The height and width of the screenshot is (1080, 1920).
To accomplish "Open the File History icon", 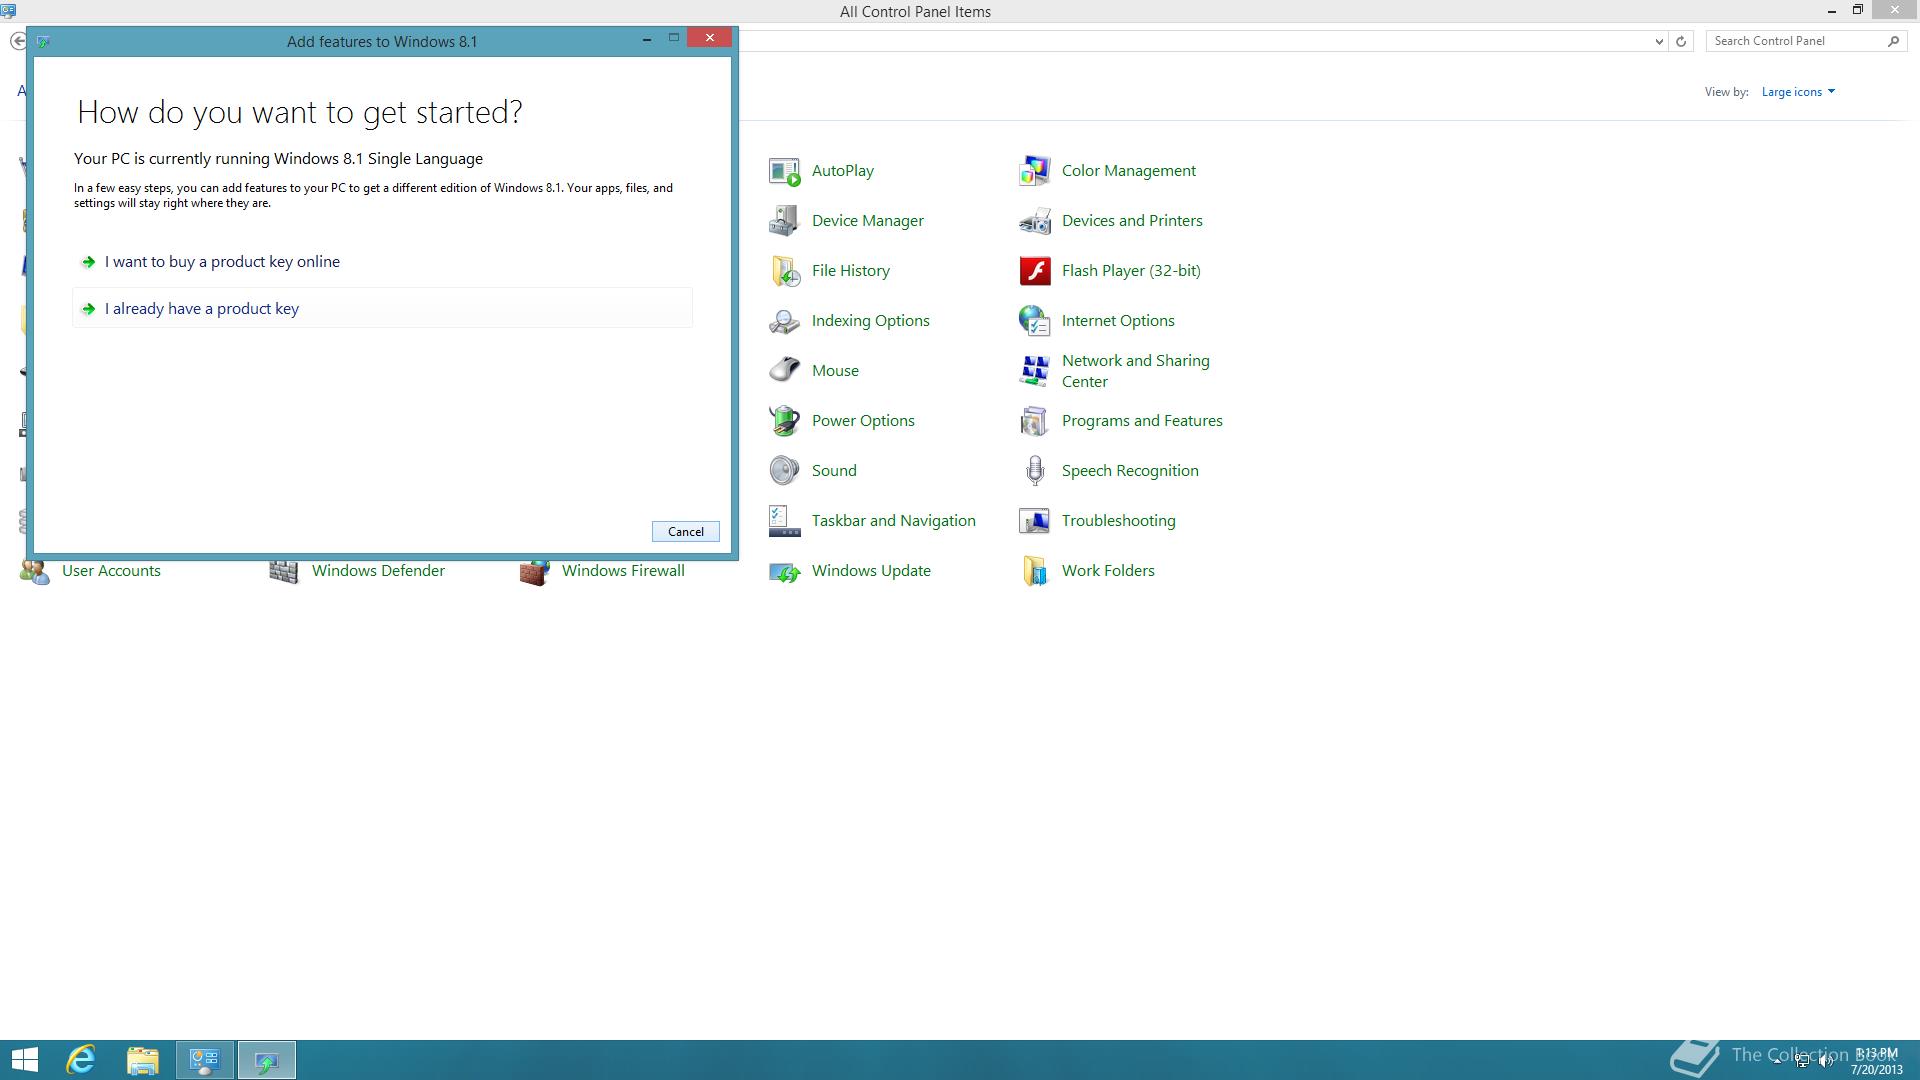I will 785,271.
